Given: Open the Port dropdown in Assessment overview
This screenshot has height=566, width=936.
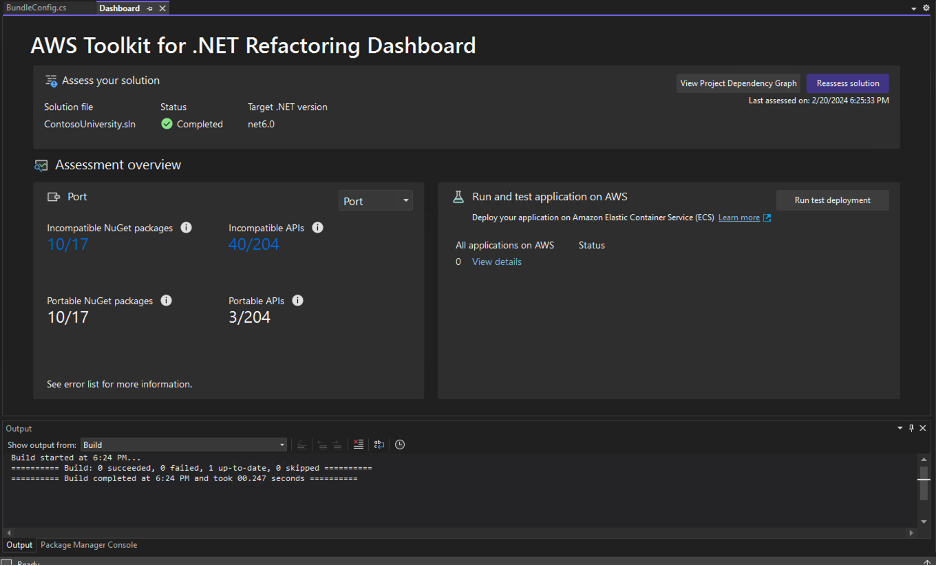Looking at the screenshot, I should pyautogui.click(x=375, y=201).
